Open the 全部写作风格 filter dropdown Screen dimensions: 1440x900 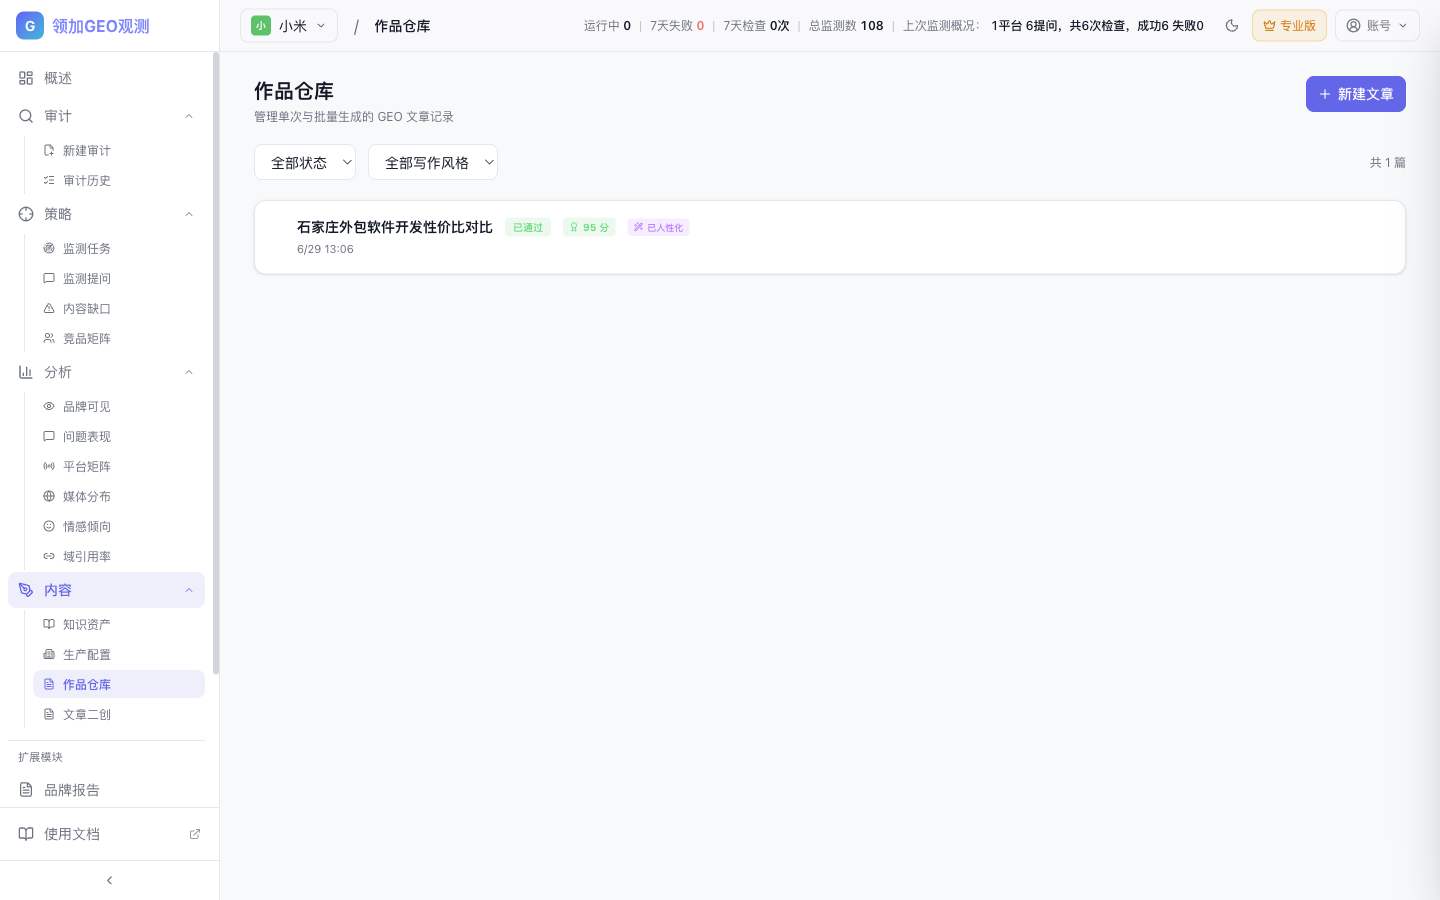coord(433,162)
